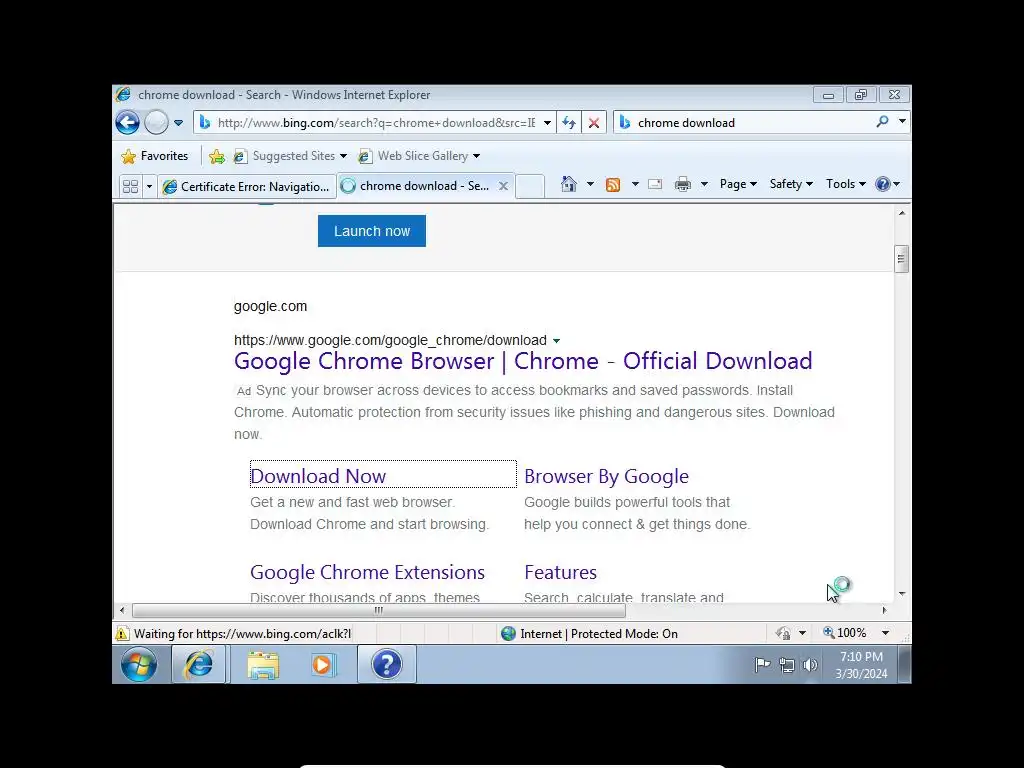This screenshot has height=768, width=1024.
Task: Open search provider dropdown arrow
Action: pyautogui.click(x=902, y=121)
